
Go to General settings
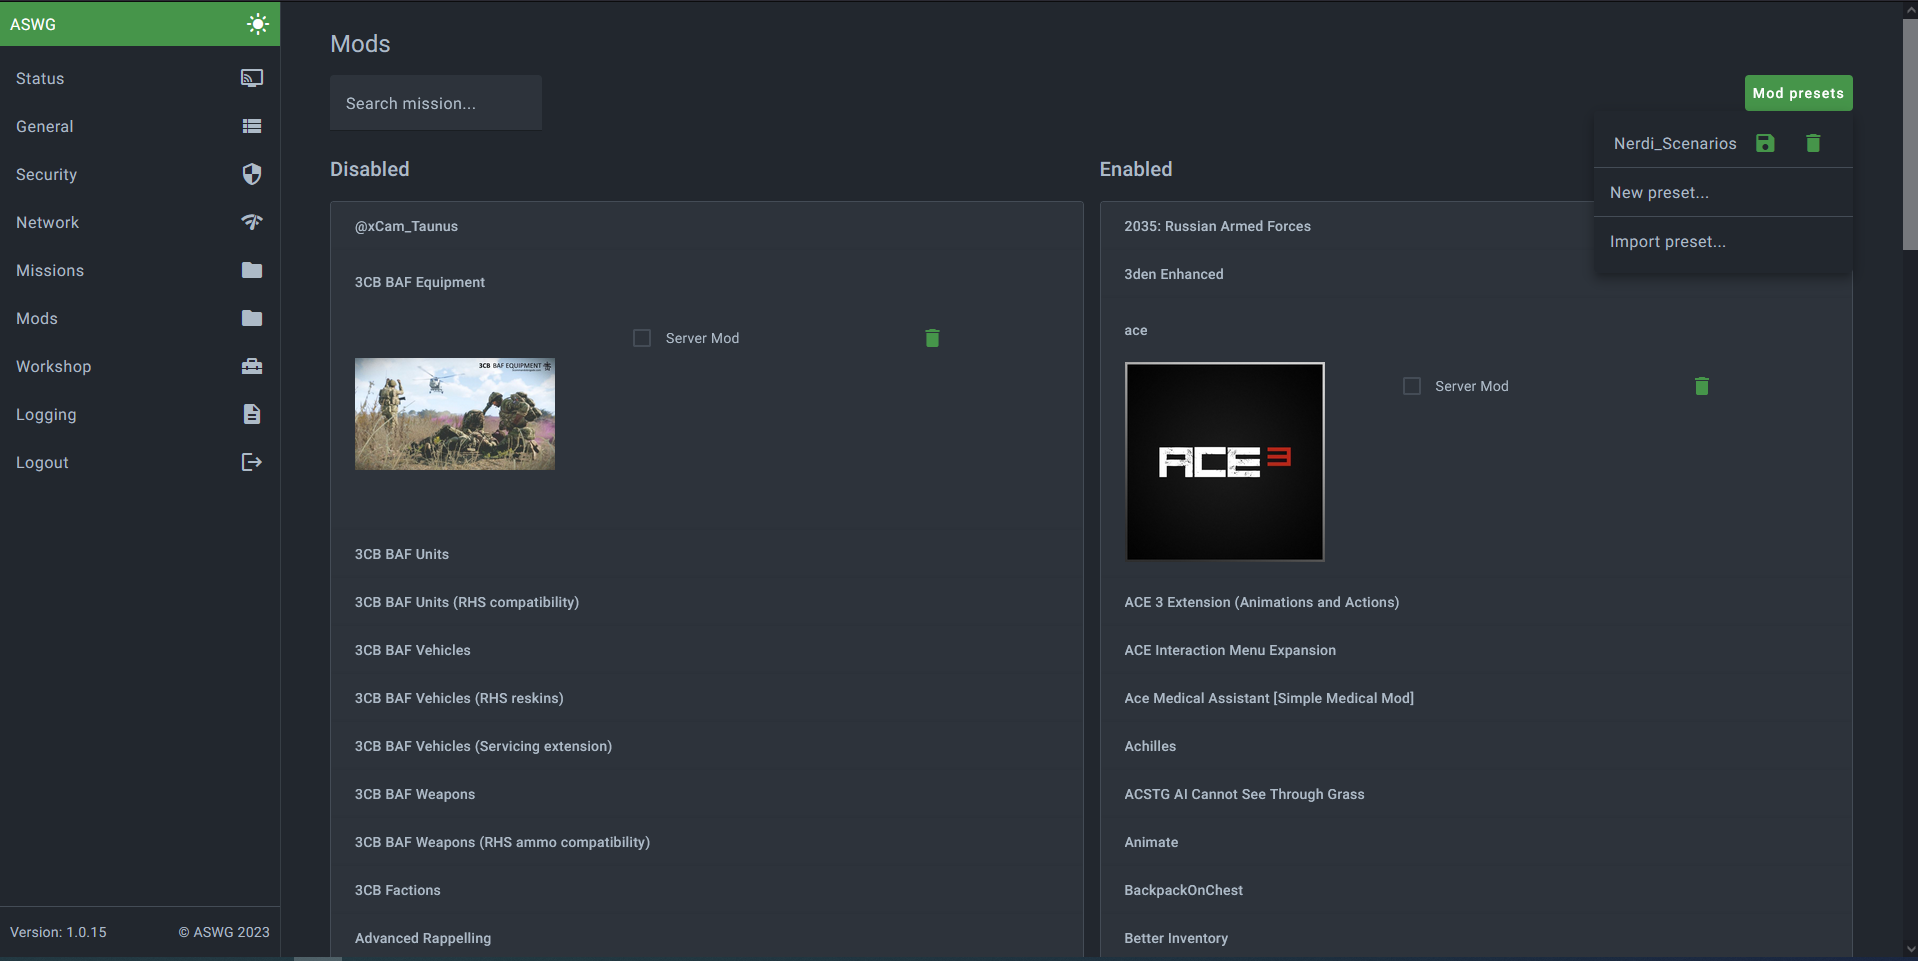[140, 126]
